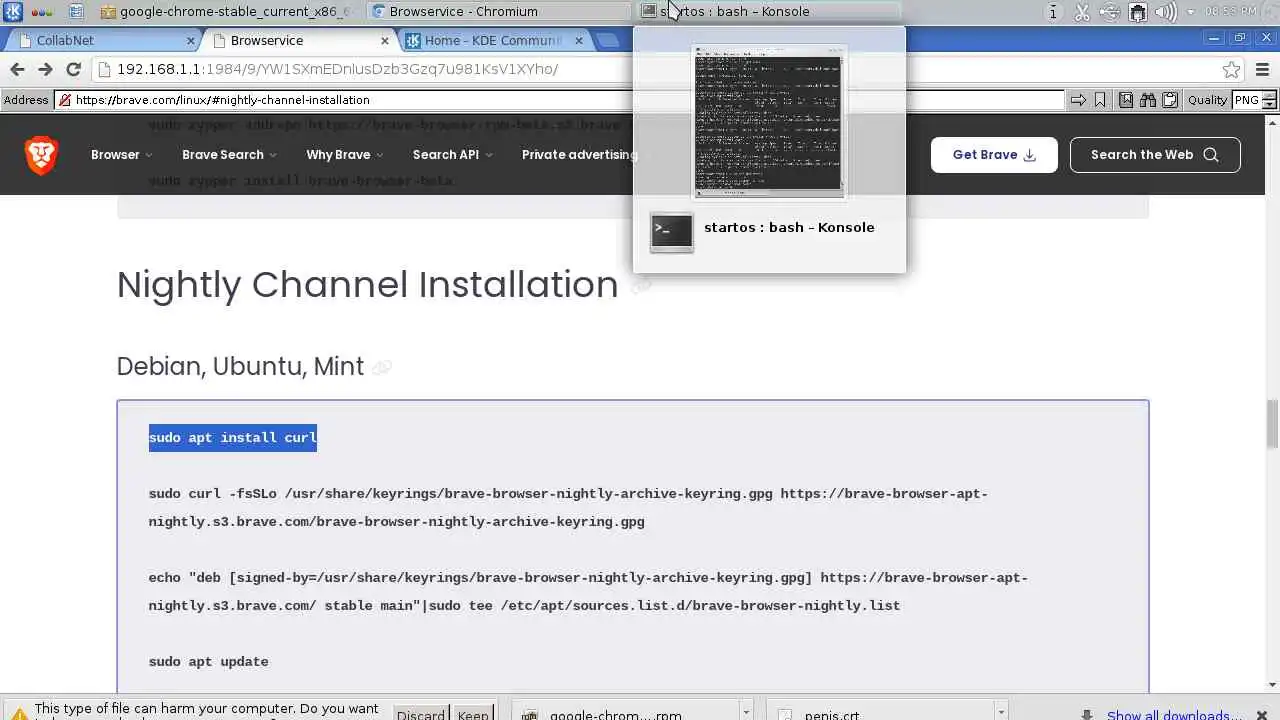Select the Konsole window thumbnail preview

[x=769, y=122]
